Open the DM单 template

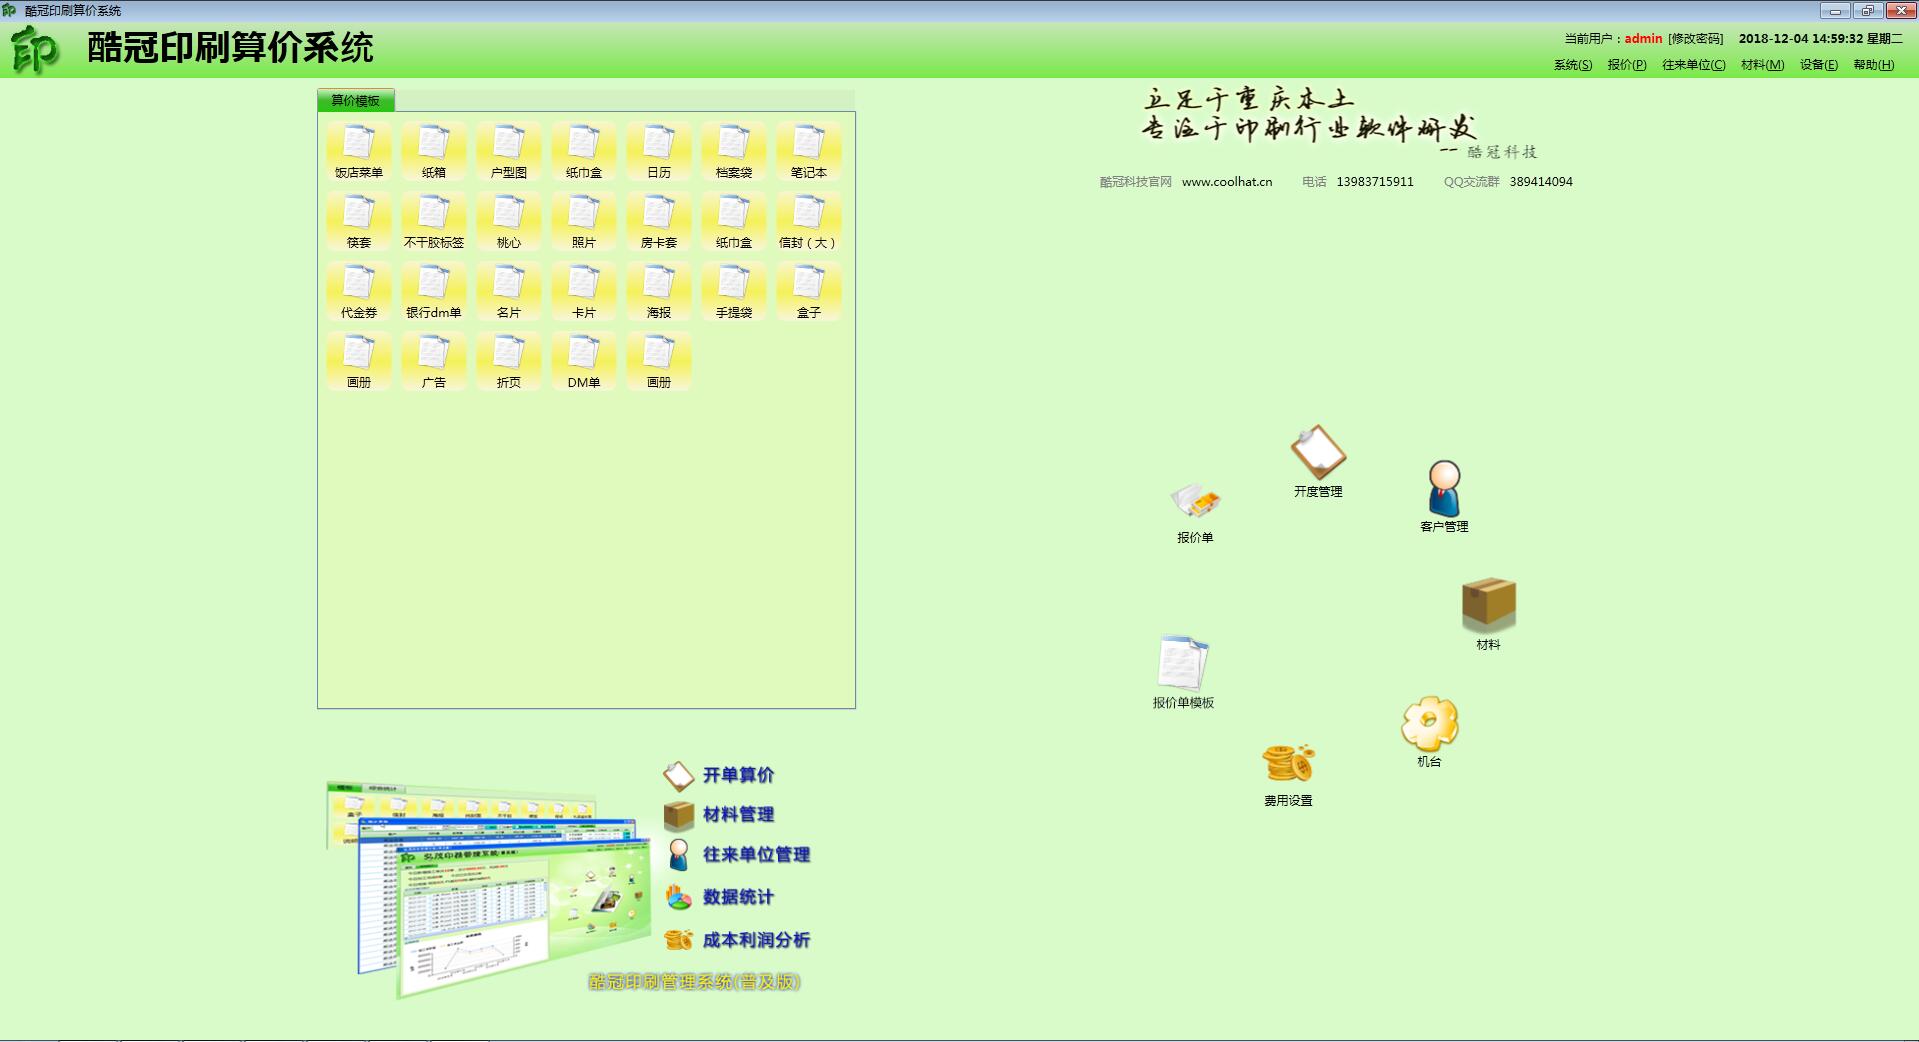(x=584, y=362)
